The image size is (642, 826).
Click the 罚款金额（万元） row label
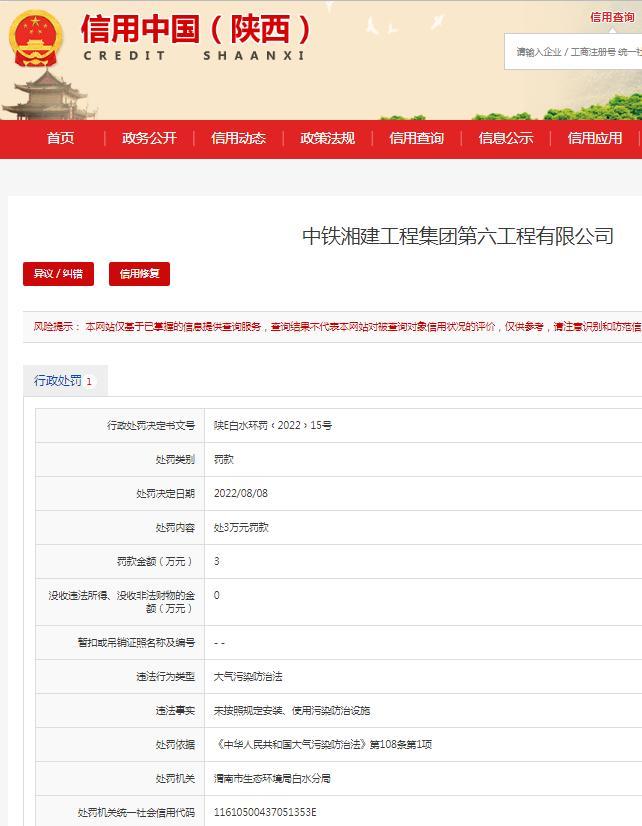pos(156,562)
